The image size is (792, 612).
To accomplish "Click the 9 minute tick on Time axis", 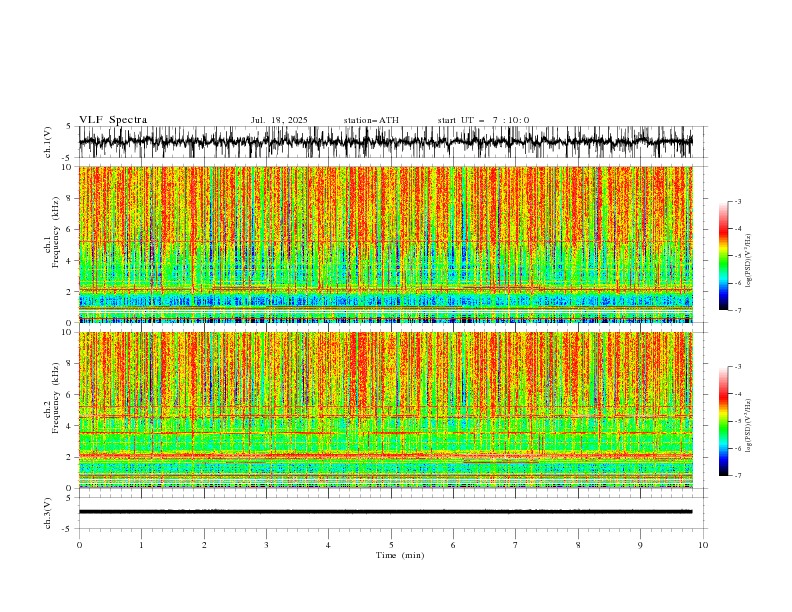I will (640, 545).
